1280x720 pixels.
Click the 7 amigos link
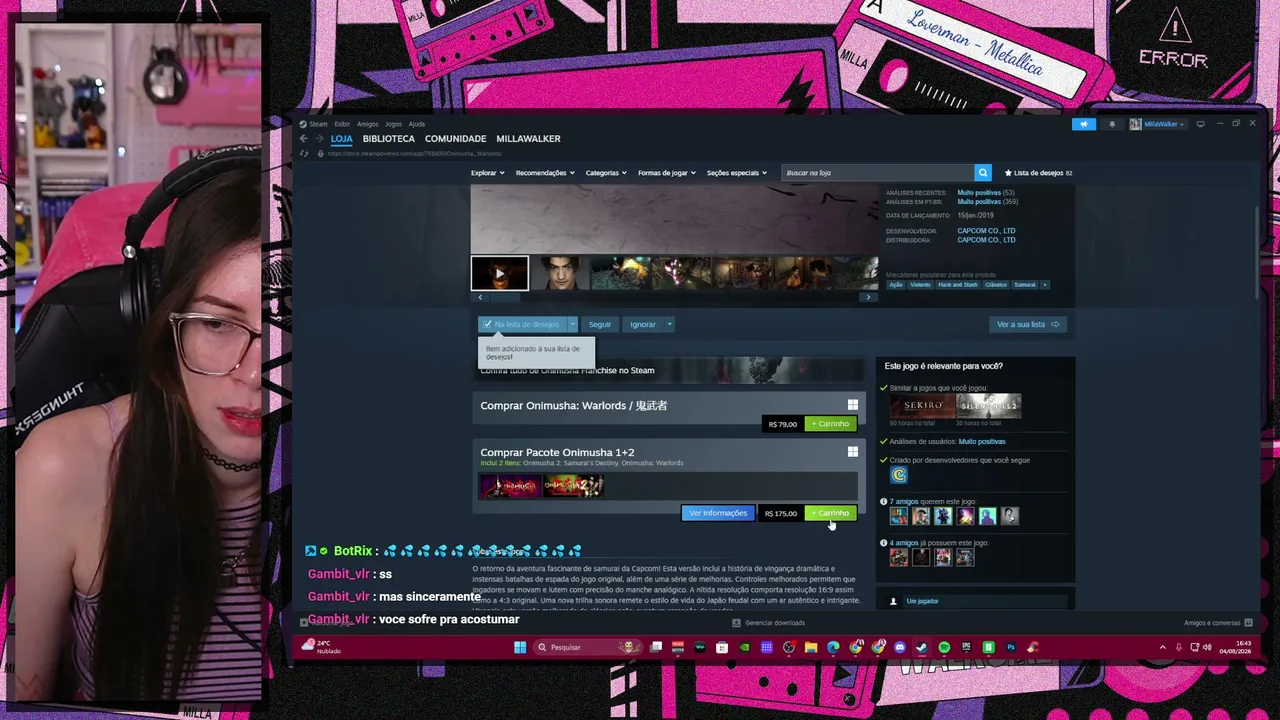tap(905, 501)
